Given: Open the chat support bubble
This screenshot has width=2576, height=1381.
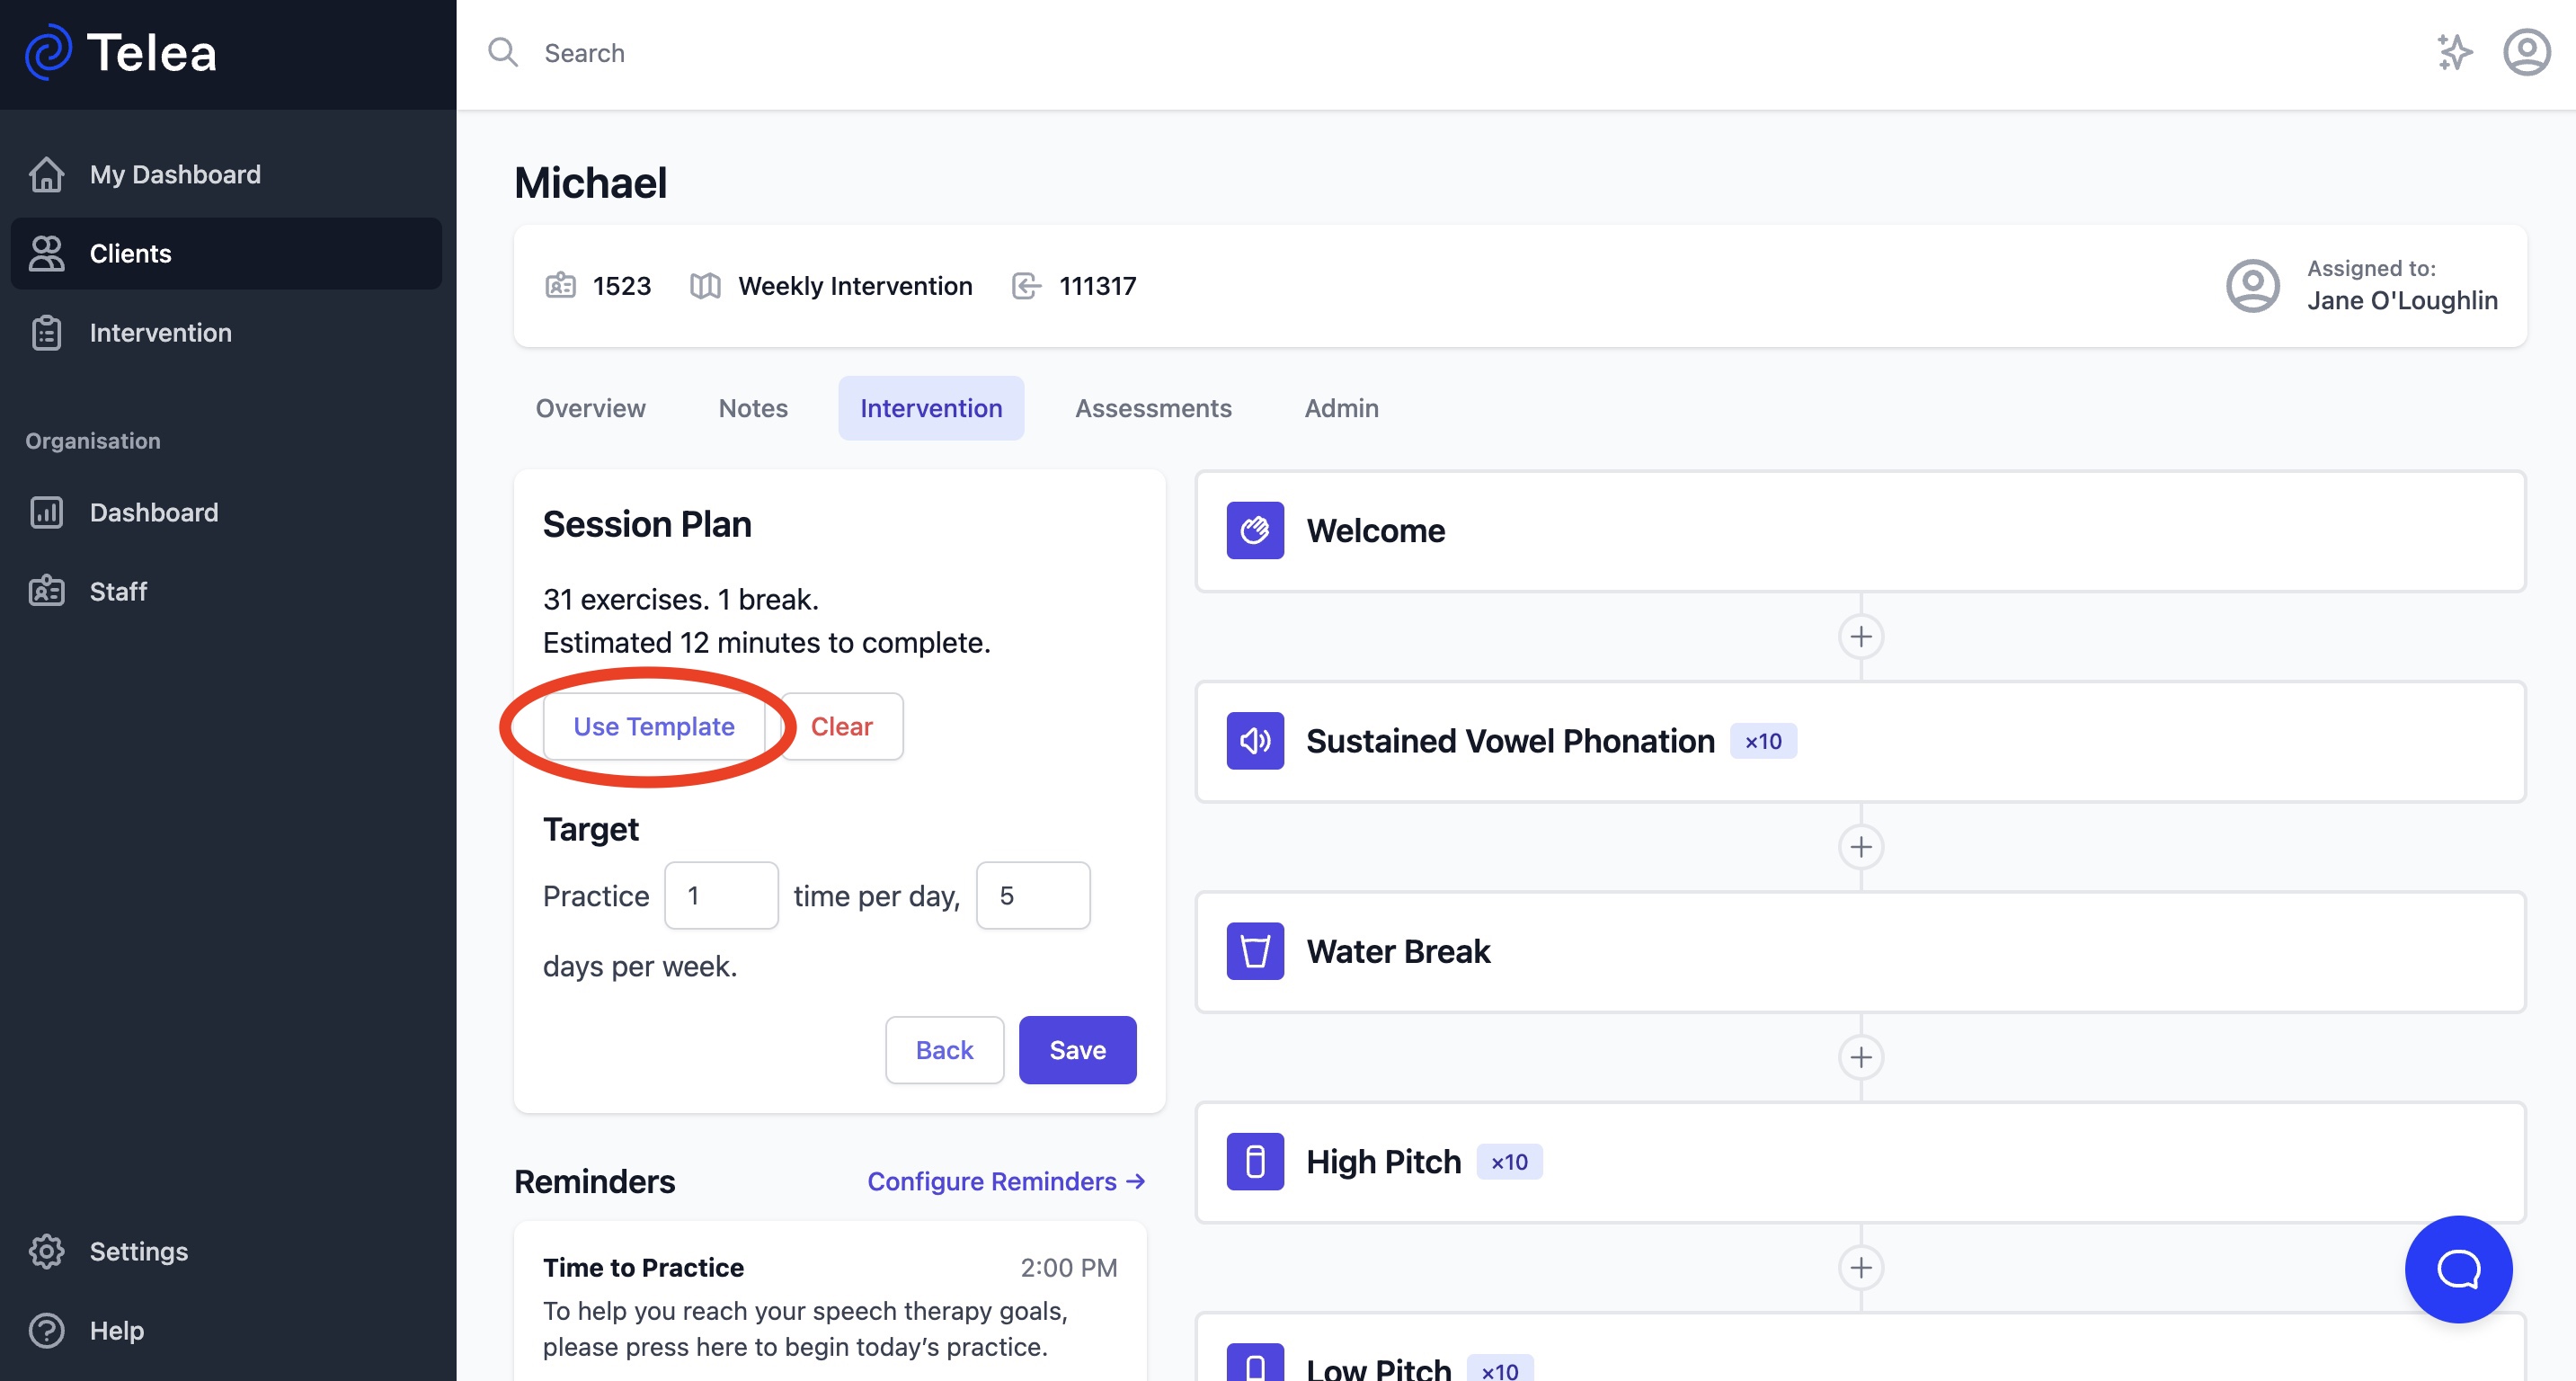Looking at the screenshot, I should point(2458,1269).
